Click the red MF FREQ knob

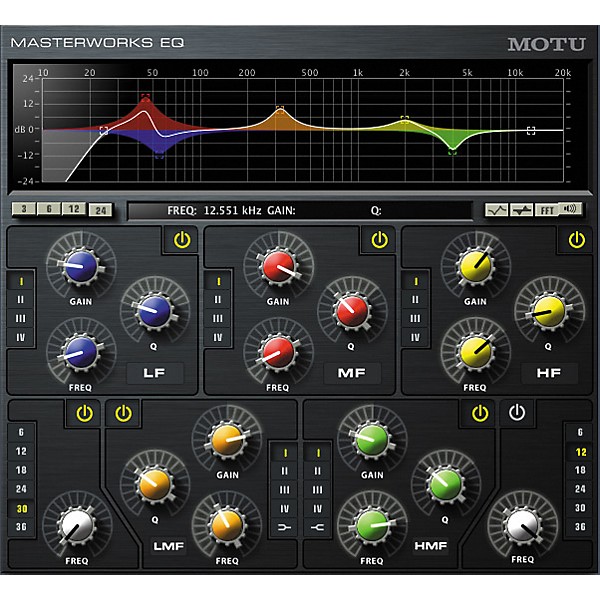click(279, 352)
